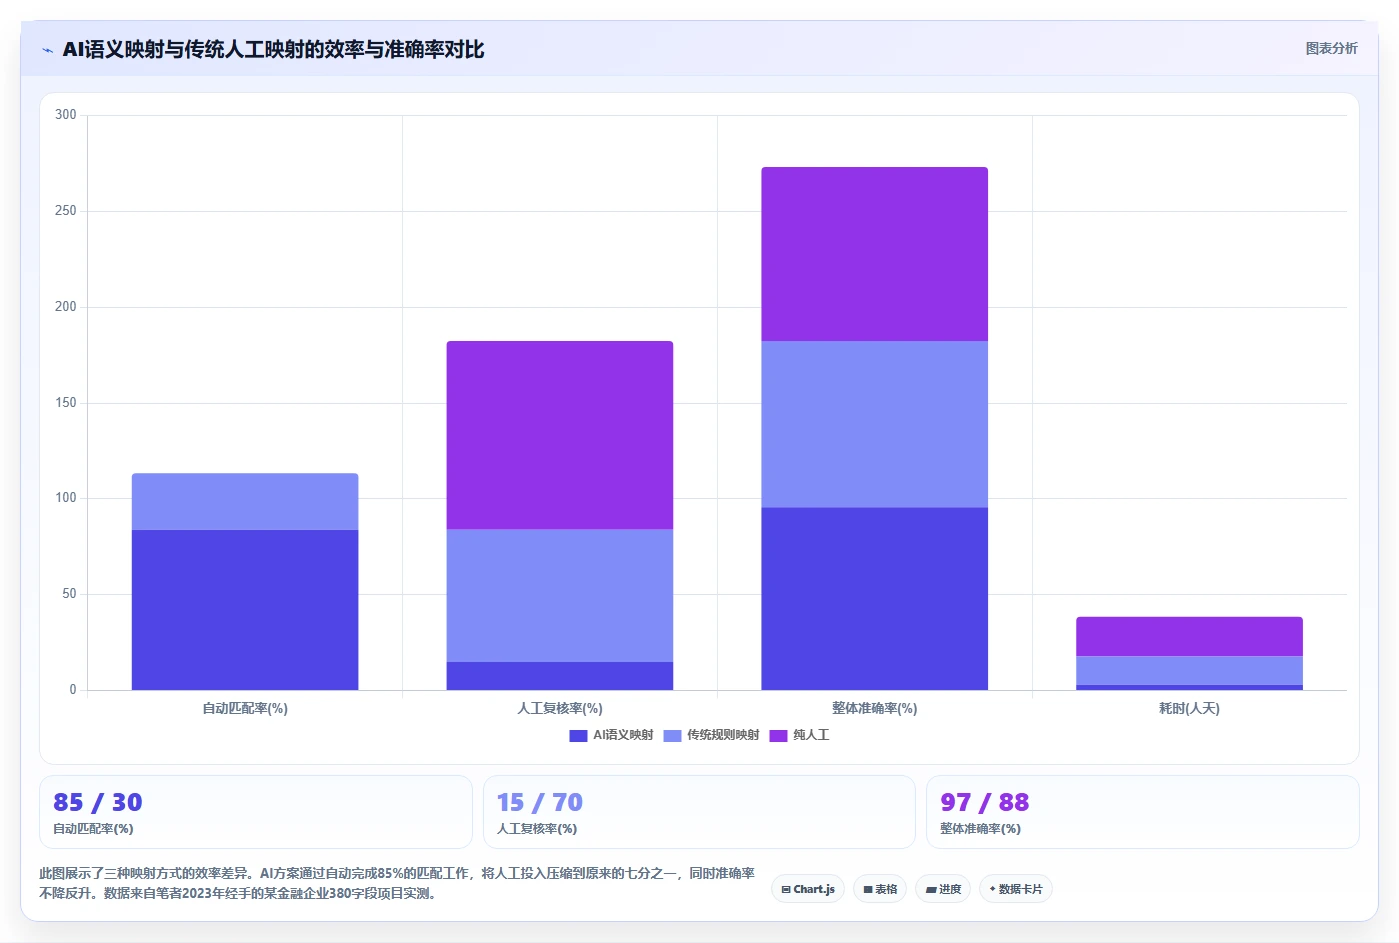
Task: Click the chart title AI语义映射与传统人工映射
Action: (273, 50)
